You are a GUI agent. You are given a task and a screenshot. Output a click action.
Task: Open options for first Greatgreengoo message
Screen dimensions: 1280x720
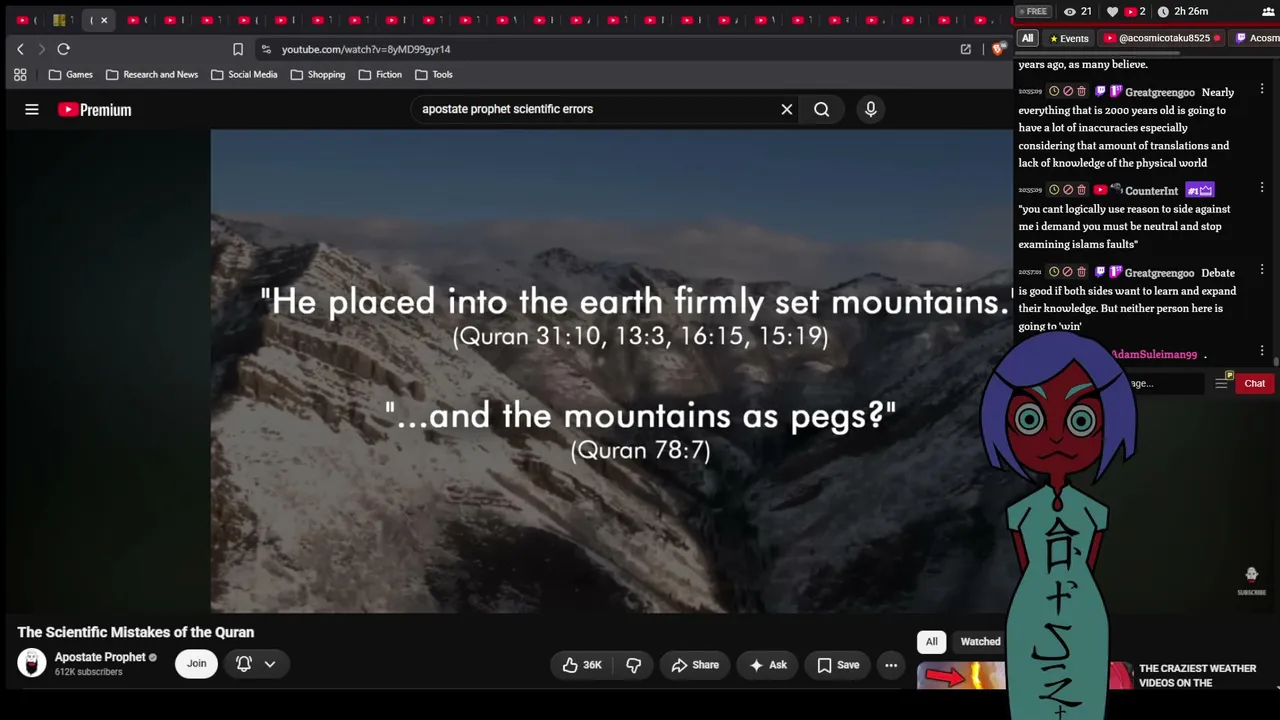click(x=1262, y=90)
